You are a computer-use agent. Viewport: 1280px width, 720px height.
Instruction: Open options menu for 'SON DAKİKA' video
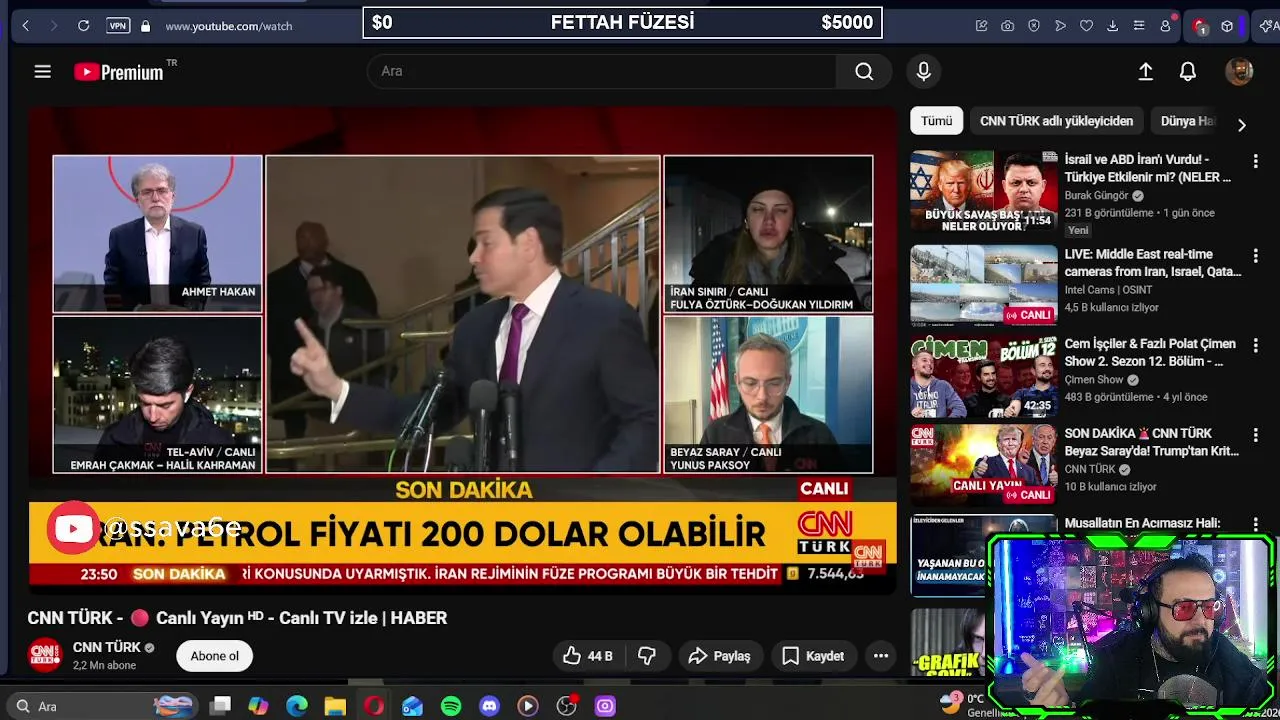(x=1256, y=435)
